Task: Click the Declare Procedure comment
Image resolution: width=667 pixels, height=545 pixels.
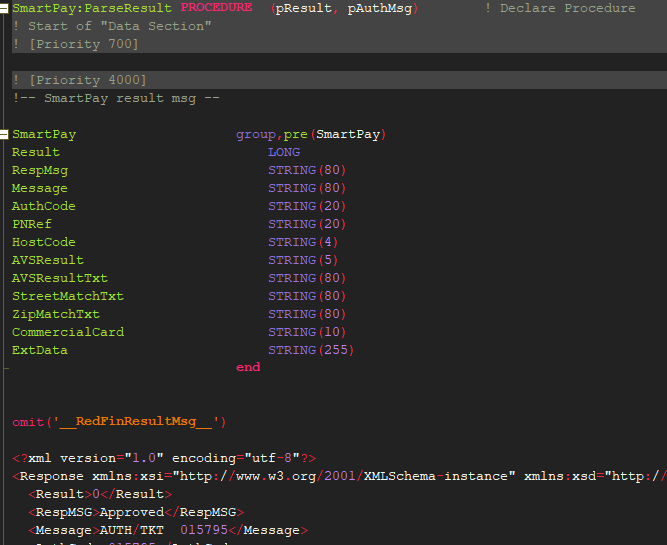Action: [x=567, y=8]
